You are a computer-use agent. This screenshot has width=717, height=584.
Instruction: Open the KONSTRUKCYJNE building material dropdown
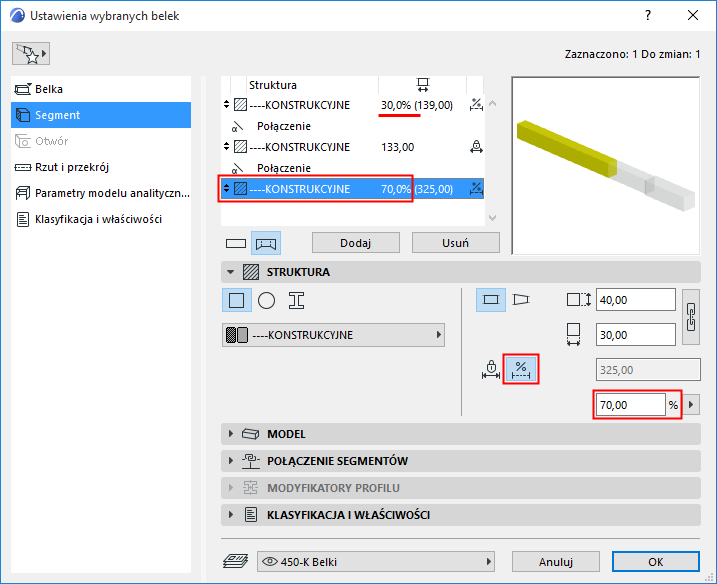333,335
